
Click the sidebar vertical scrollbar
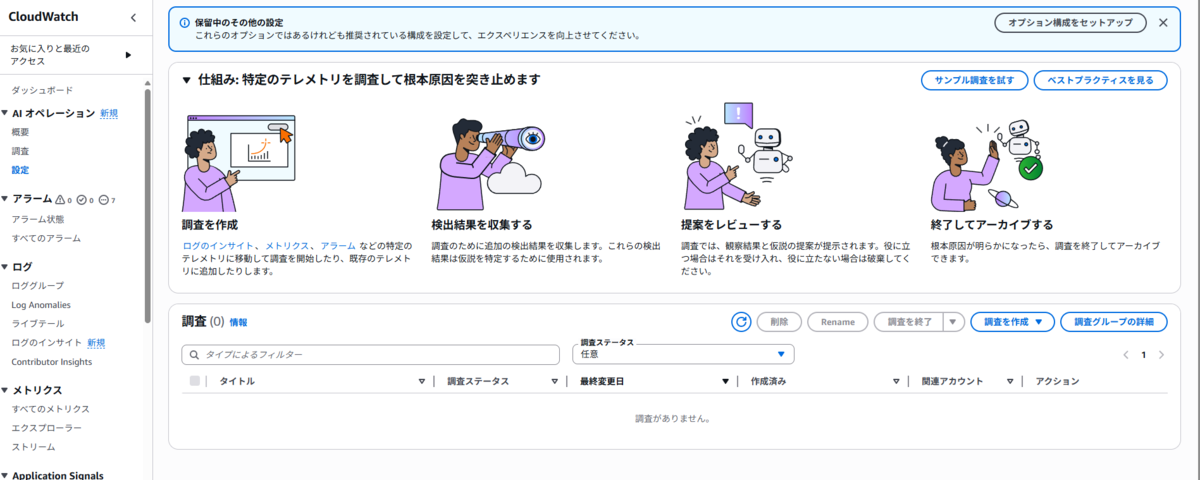(148, 205)
